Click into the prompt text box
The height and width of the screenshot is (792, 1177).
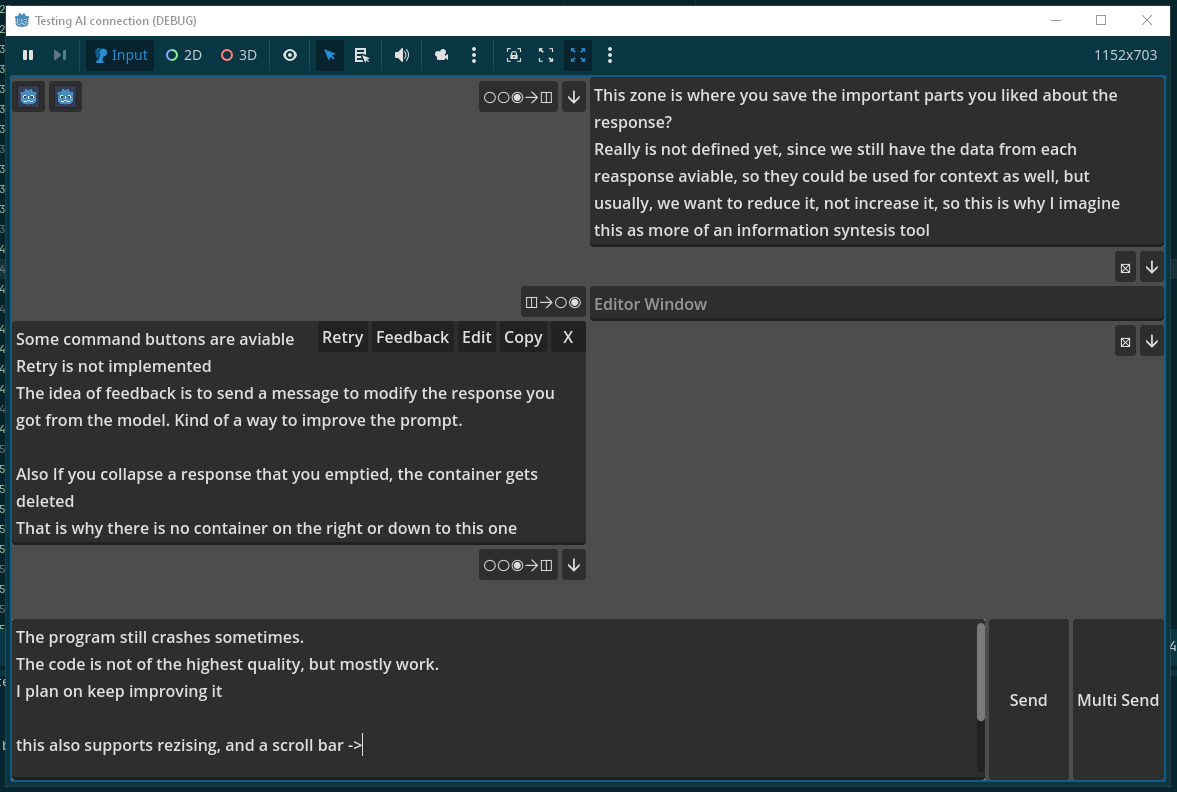(494, 699)
